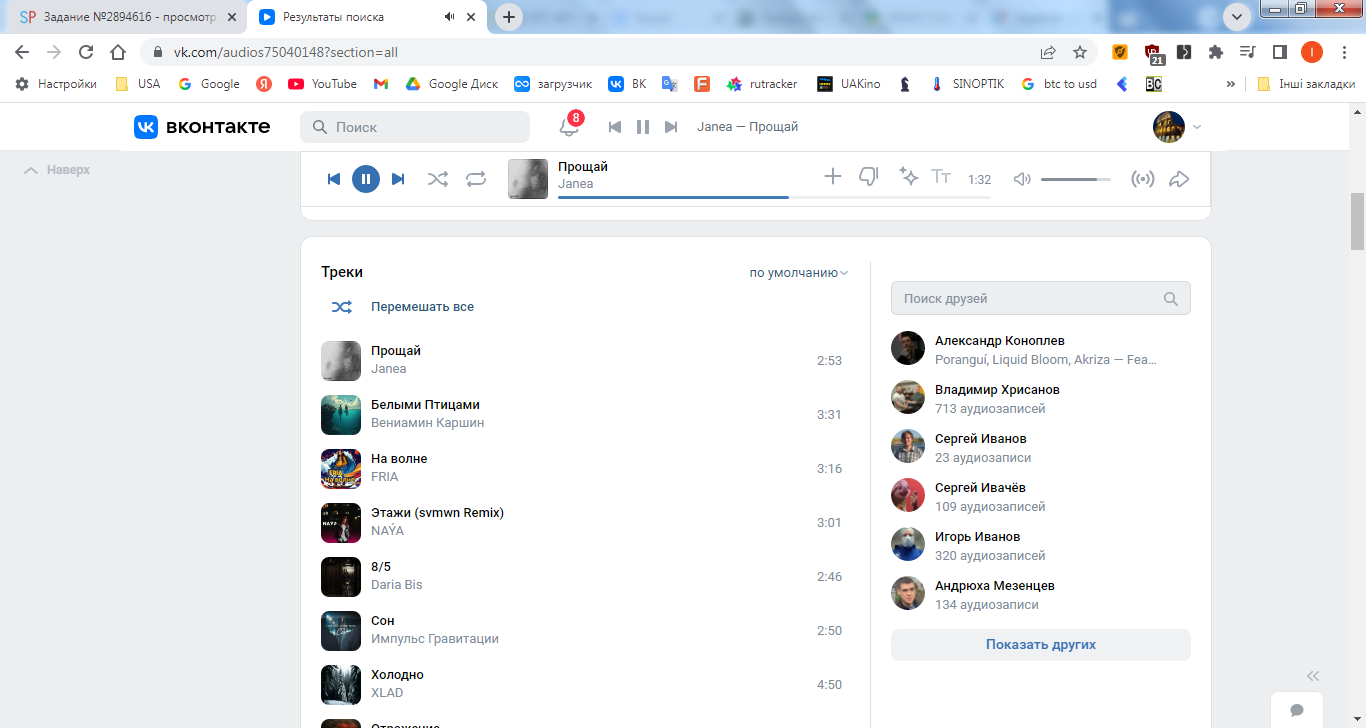
Task: Adjust the player volume slider
Action: [x=1076, y=179]
